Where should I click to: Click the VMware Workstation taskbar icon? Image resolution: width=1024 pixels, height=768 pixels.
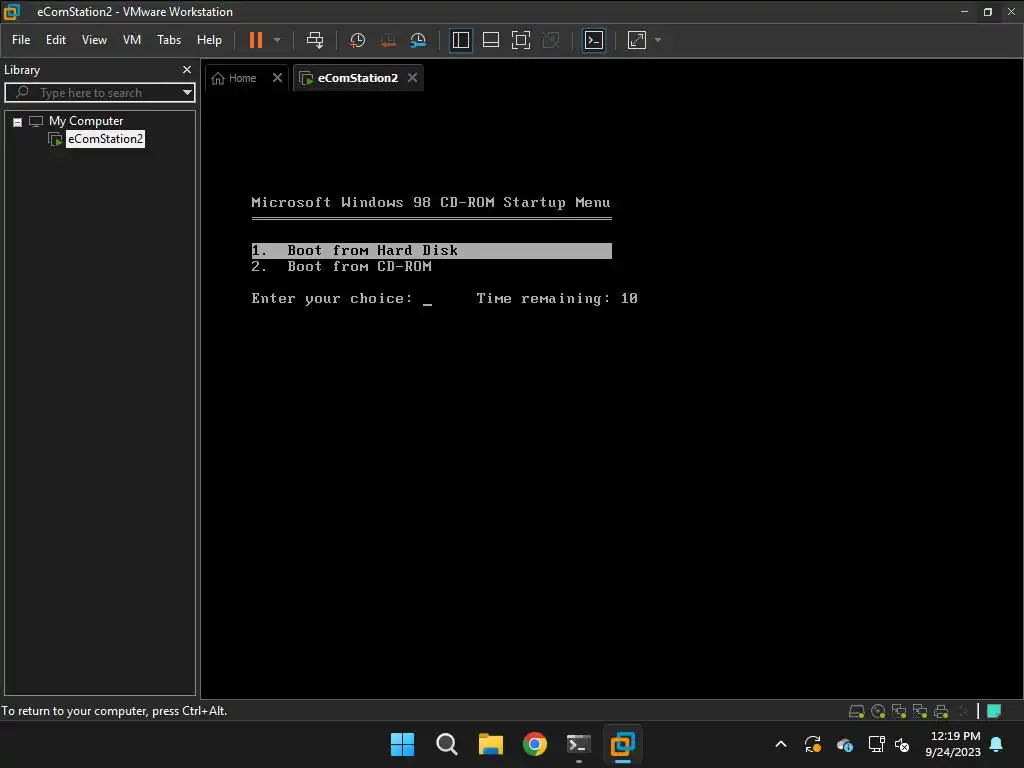(622, 744)
